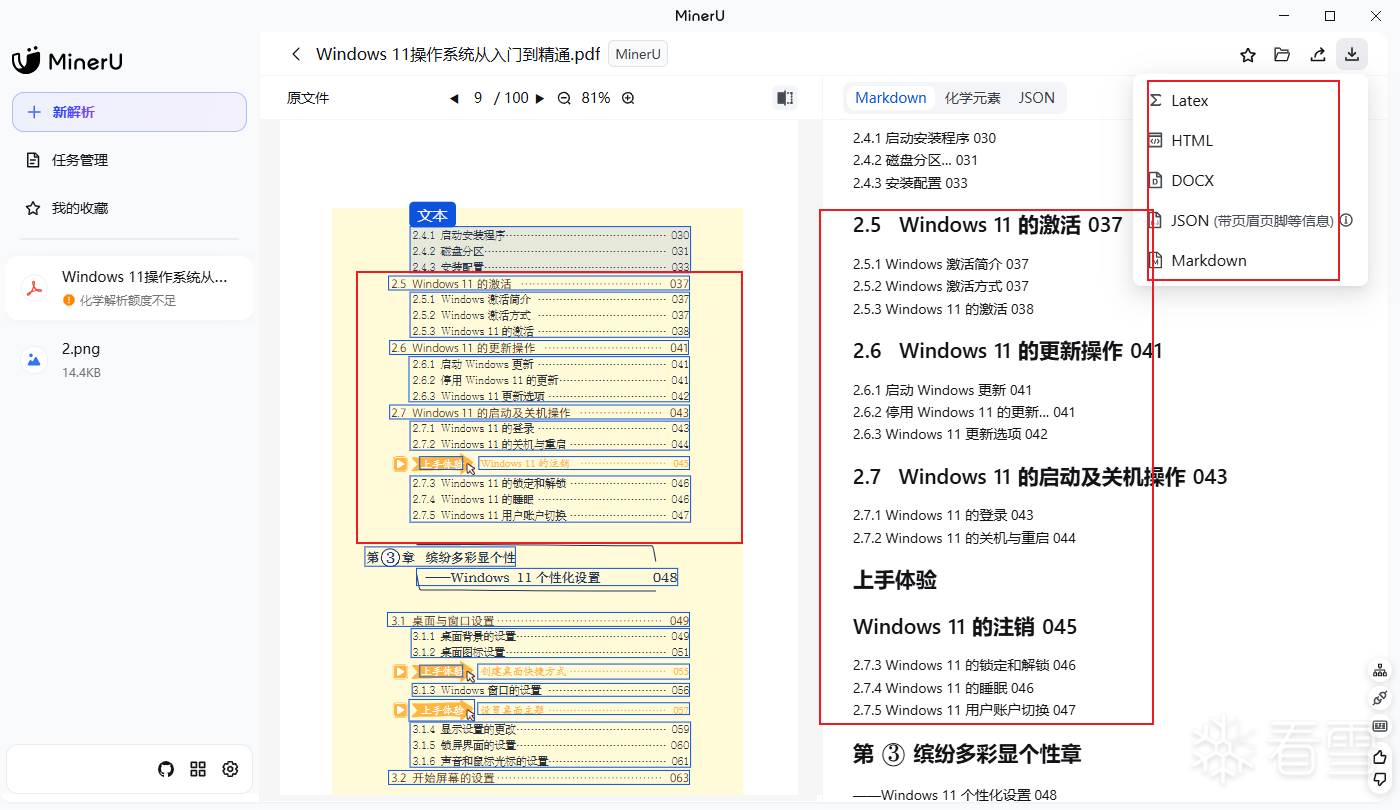The height and width of the screenshot is (810, 1400).
Task: Give a thumbs down to the result
Action: pos(1380,779)
